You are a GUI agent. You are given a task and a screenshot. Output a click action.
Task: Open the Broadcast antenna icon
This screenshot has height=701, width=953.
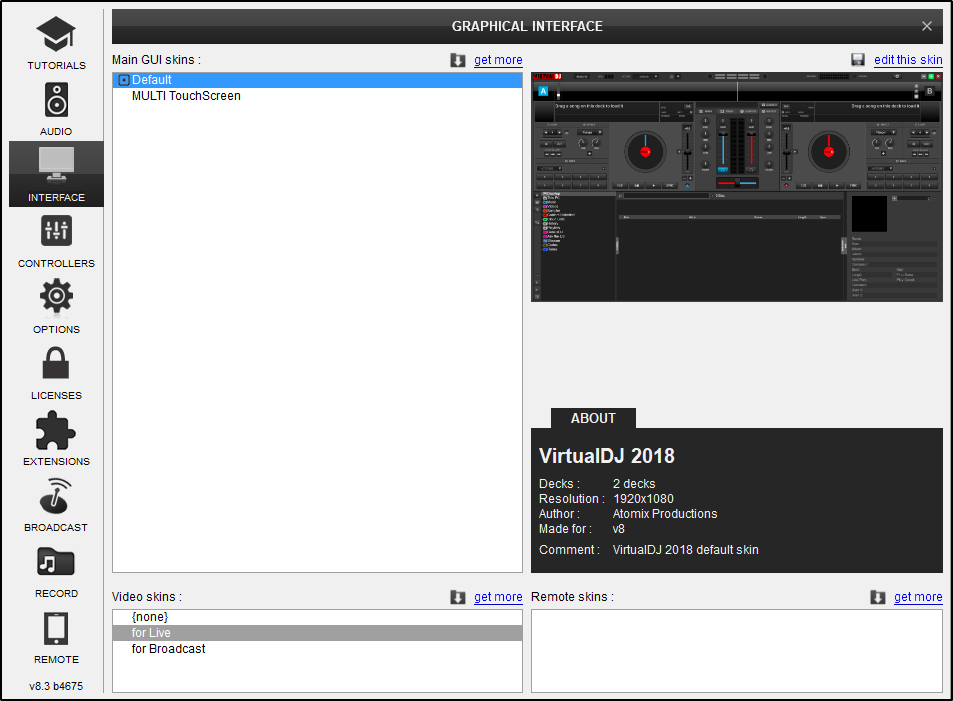tap(56, 496)
